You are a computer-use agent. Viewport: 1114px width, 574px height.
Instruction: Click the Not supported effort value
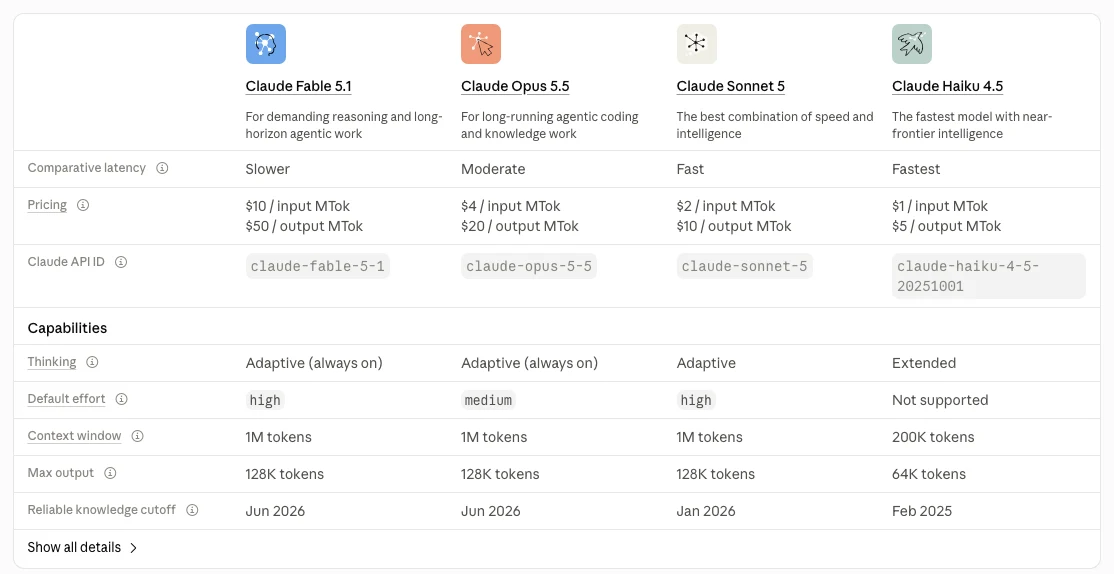(x=940, y=400)
